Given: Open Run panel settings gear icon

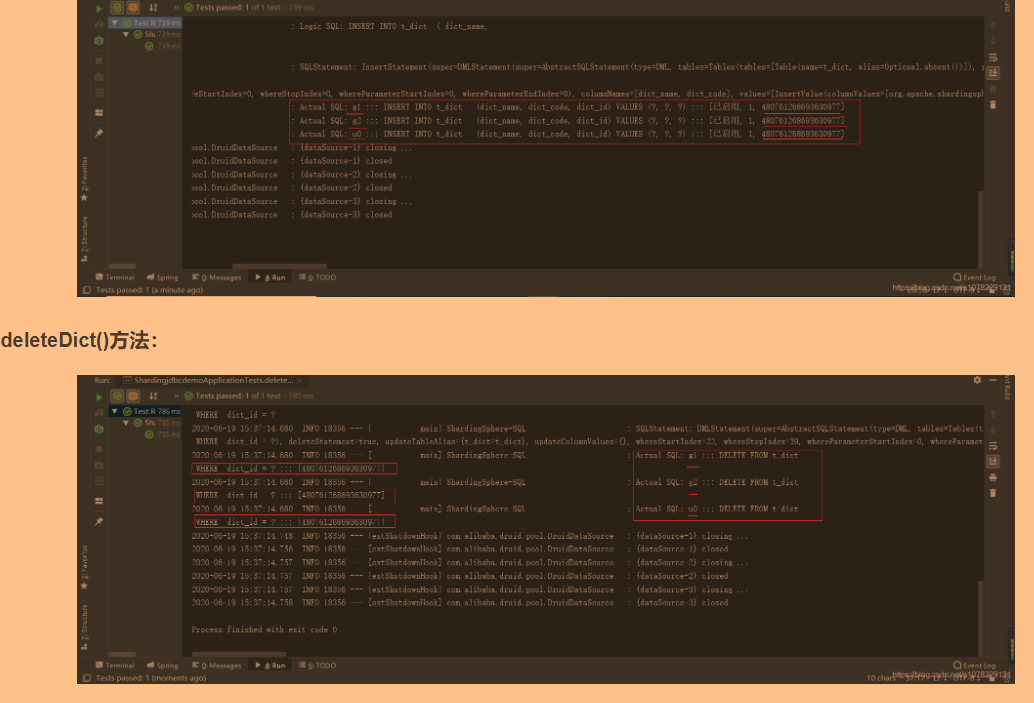Looking at the screenshot, I should tap(977, 381).
